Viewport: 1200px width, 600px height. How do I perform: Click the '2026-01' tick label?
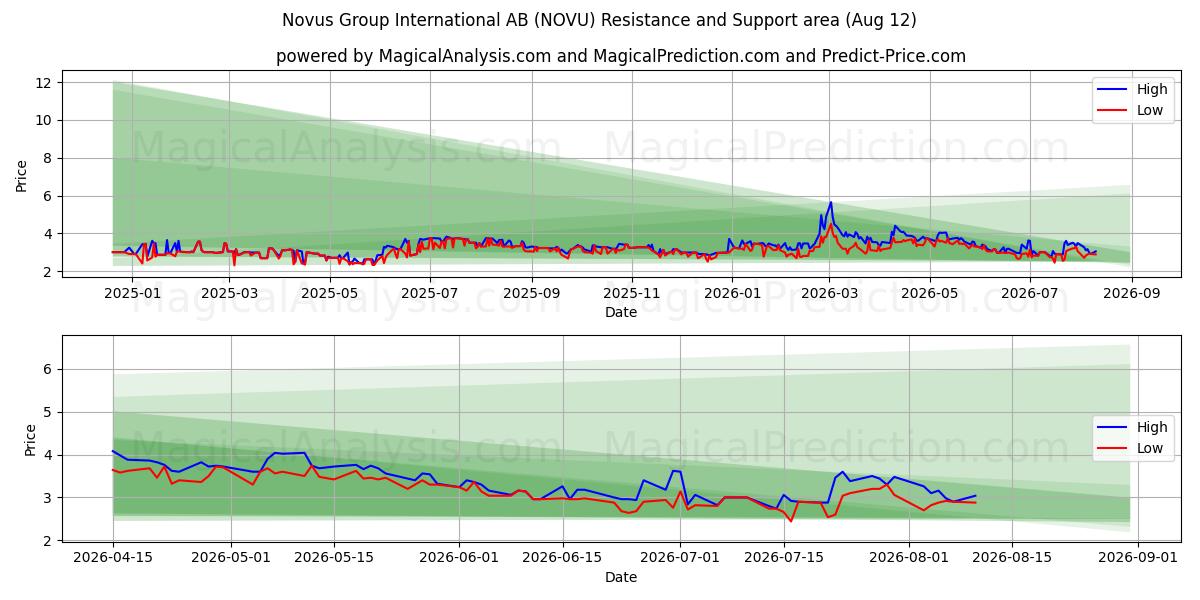coord(731,293)
